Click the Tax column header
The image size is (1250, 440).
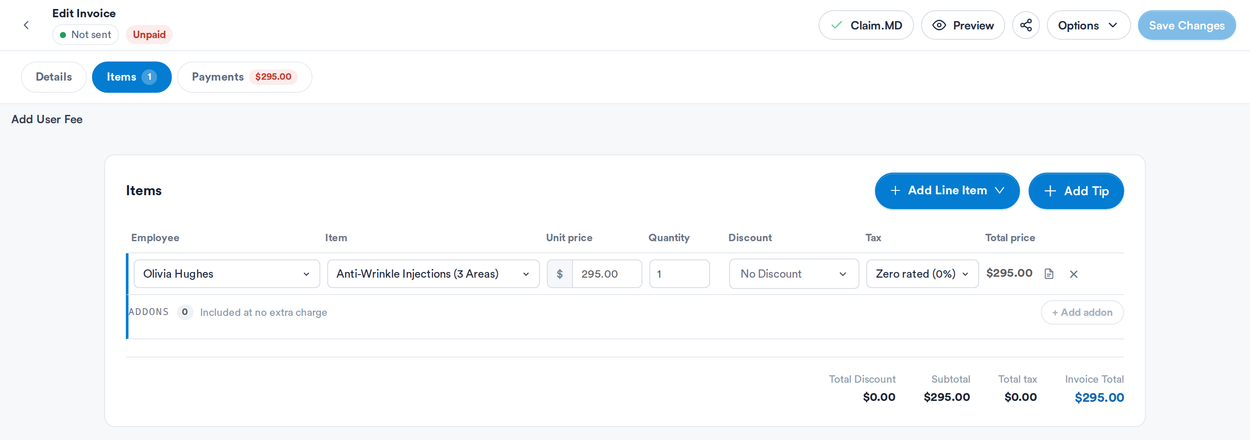click(873, 238)
